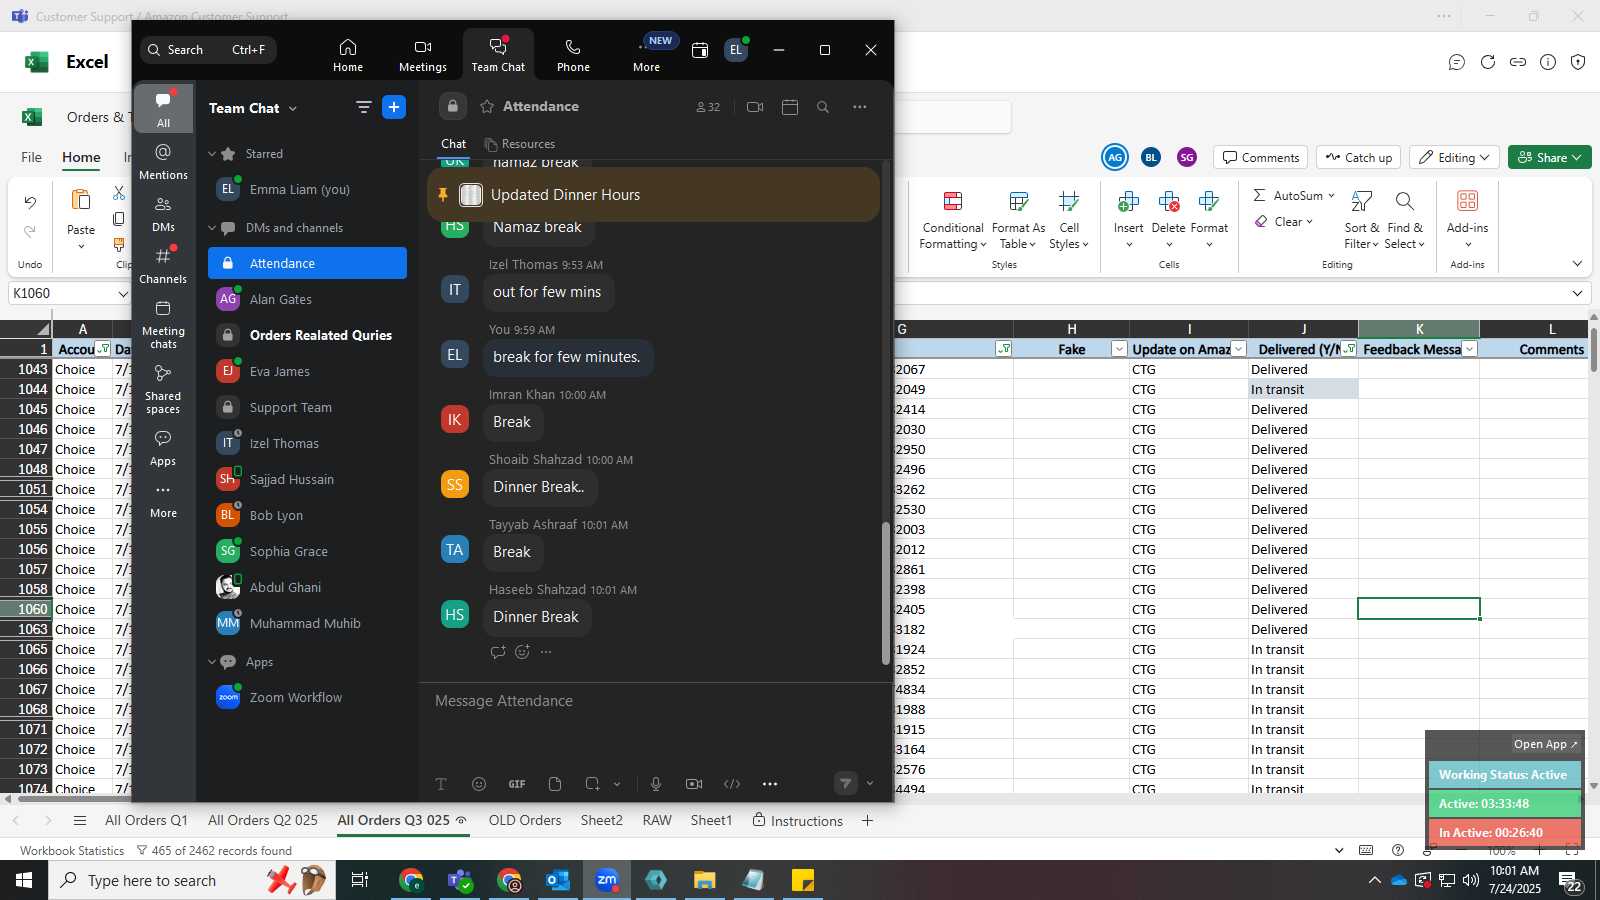Click the chat messages vertical scrollbar
This screenshot has height=900, width=1600.
[x=885, y=593]
